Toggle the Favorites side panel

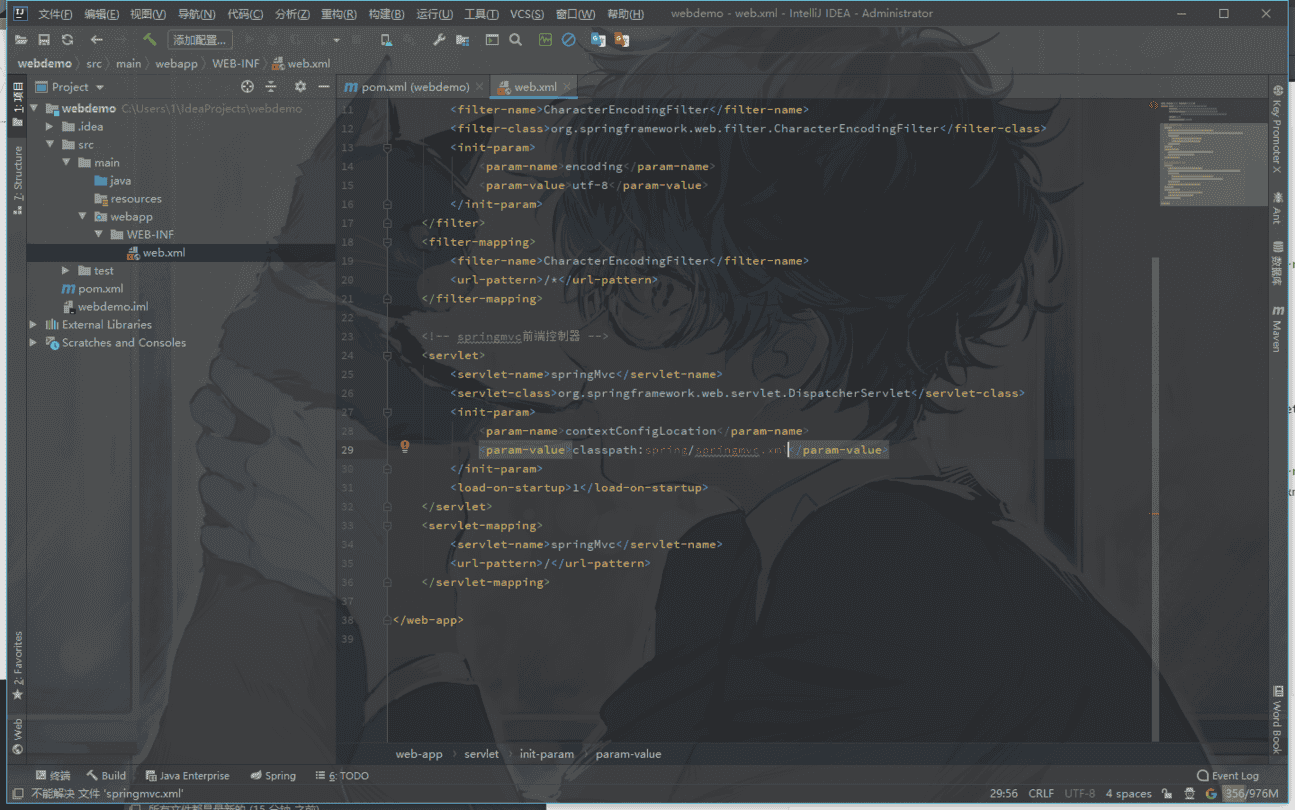click(17, 665)
